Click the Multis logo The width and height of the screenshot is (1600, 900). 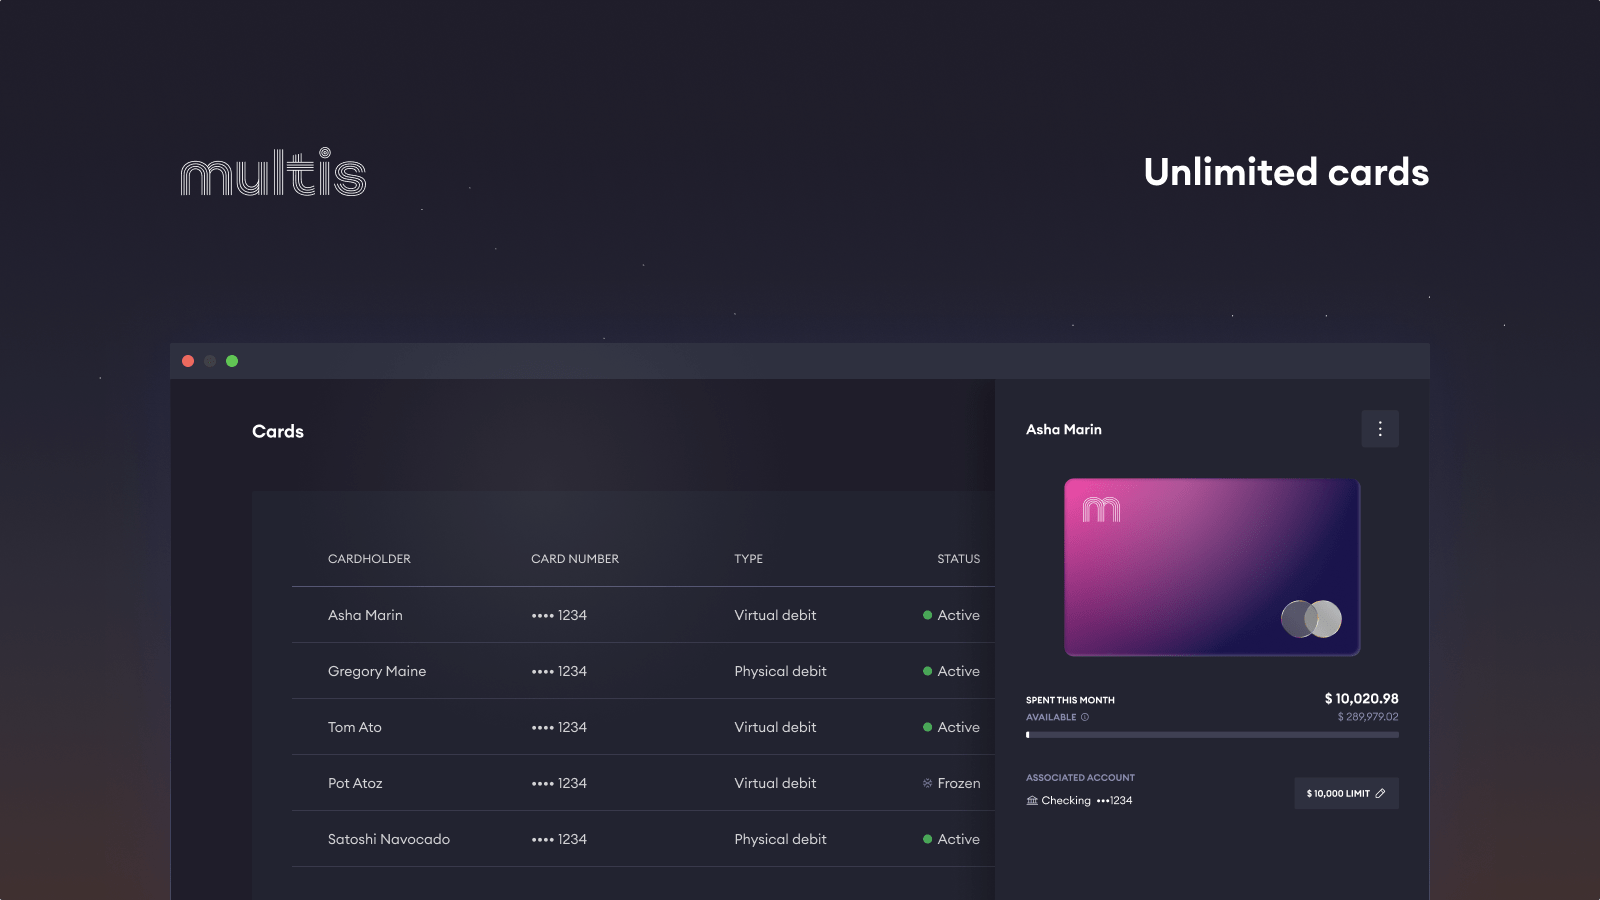coord(273,173)
